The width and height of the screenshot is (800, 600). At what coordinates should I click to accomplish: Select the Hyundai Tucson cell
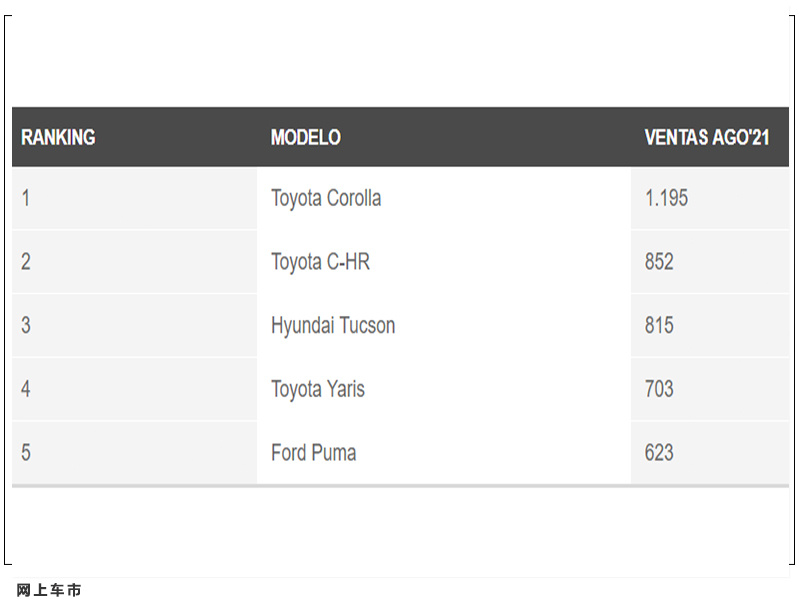[444, 326]
